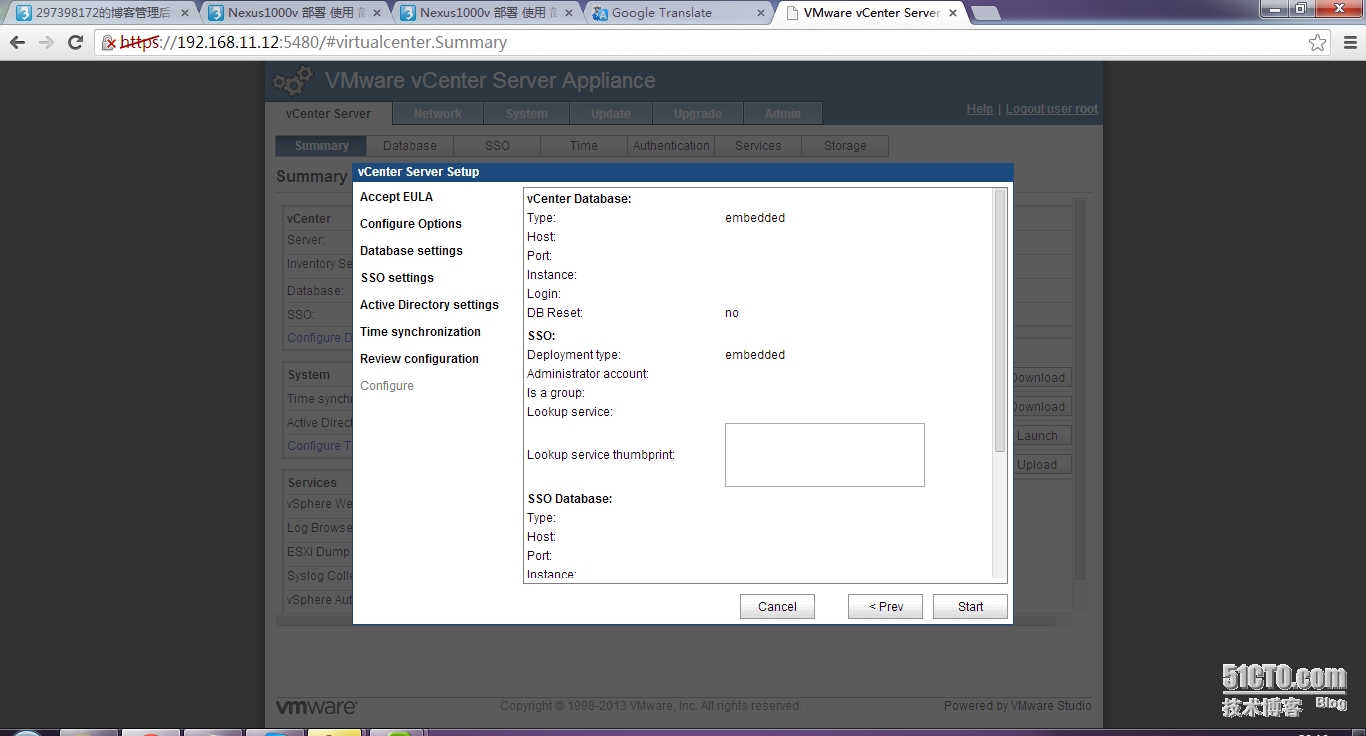Close the Google Translate tab
The image size is (1366, 736).
761,13
